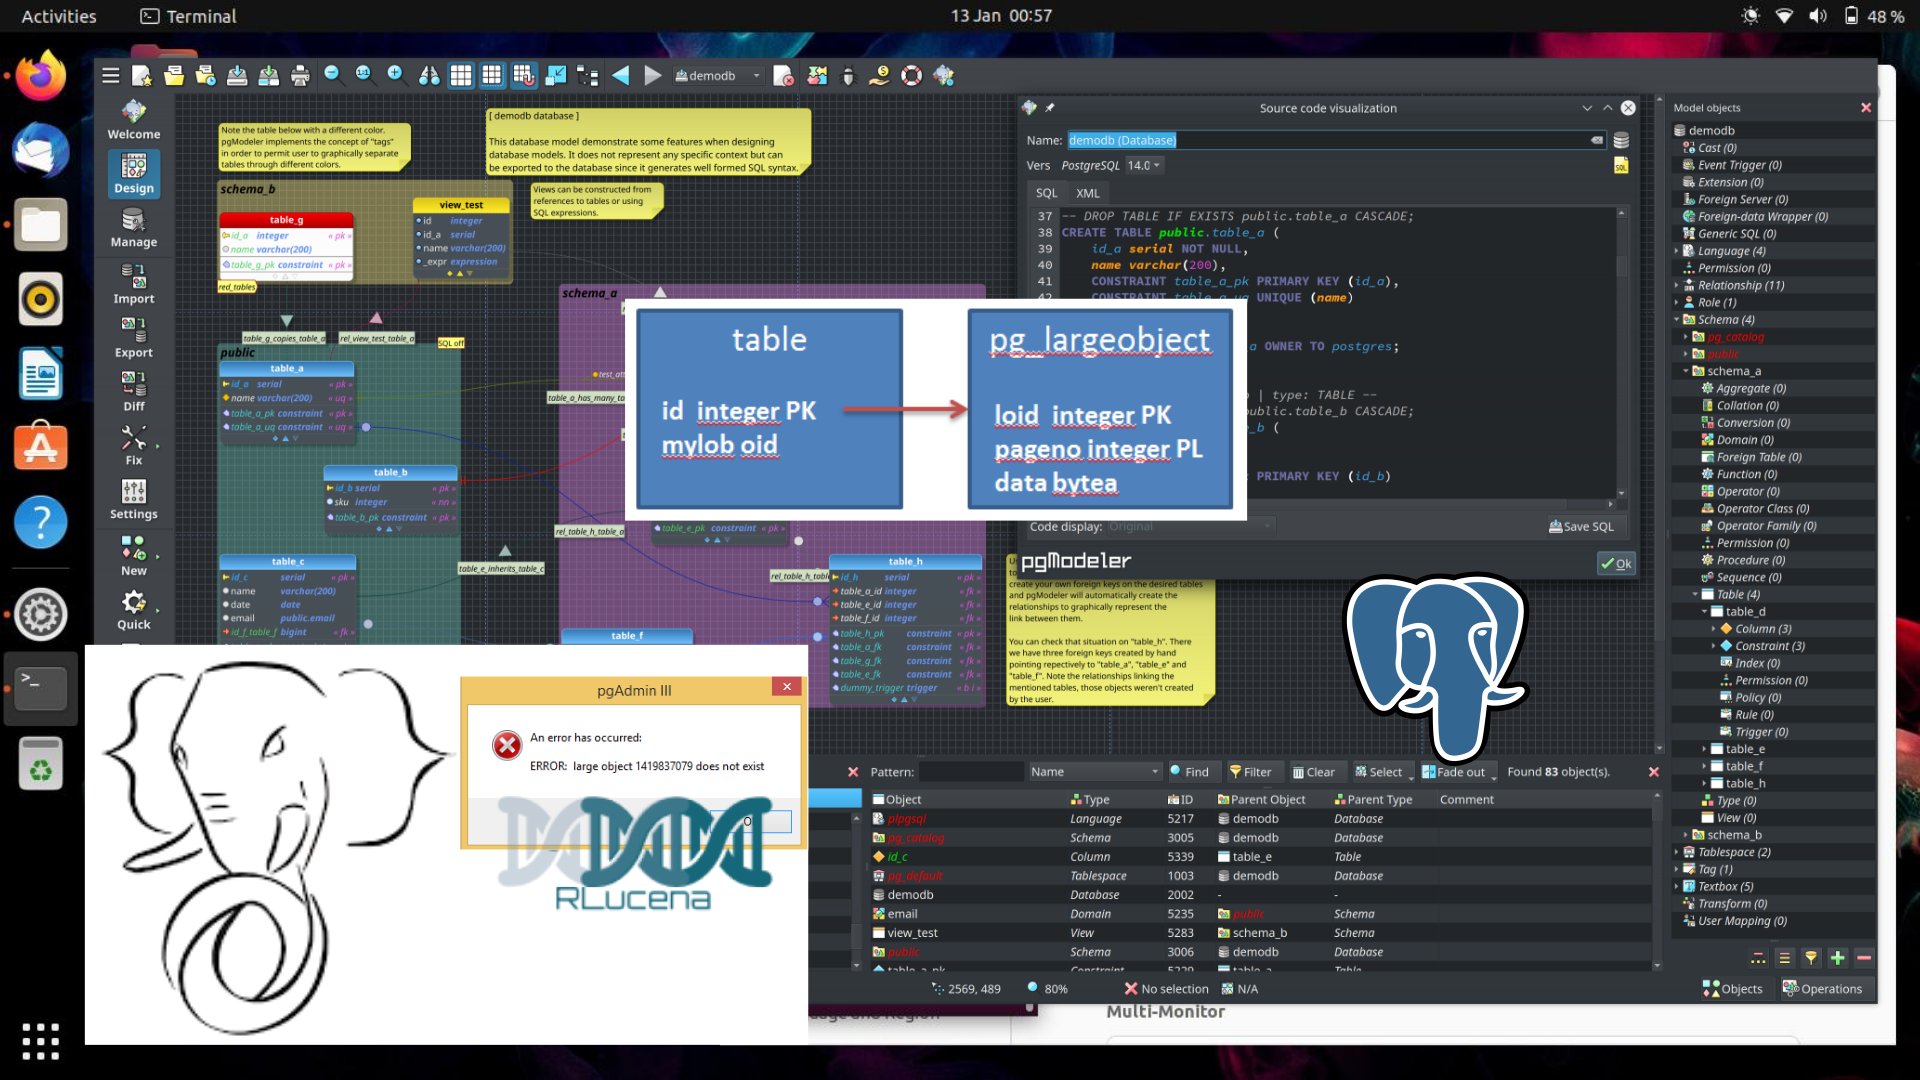Click the demodb (Database) name field
Image resolution: width=1920 pixels, height=1080 pixels.
pos(1337,141)
